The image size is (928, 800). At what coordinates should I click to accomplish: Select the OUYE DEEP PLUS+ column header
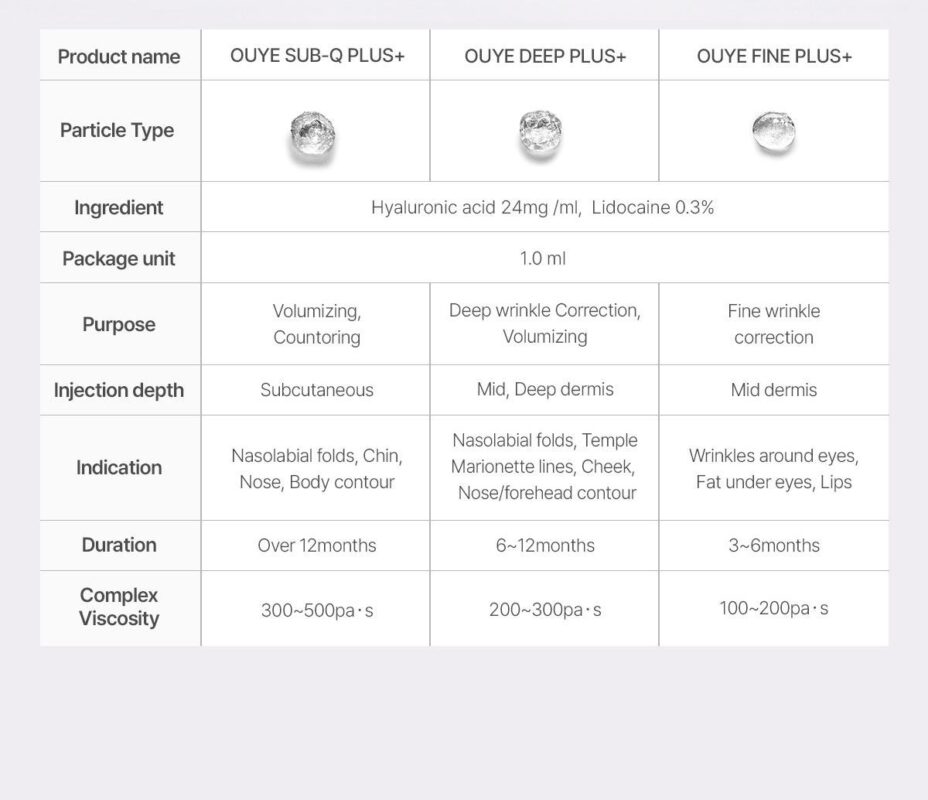coord(545,56)
